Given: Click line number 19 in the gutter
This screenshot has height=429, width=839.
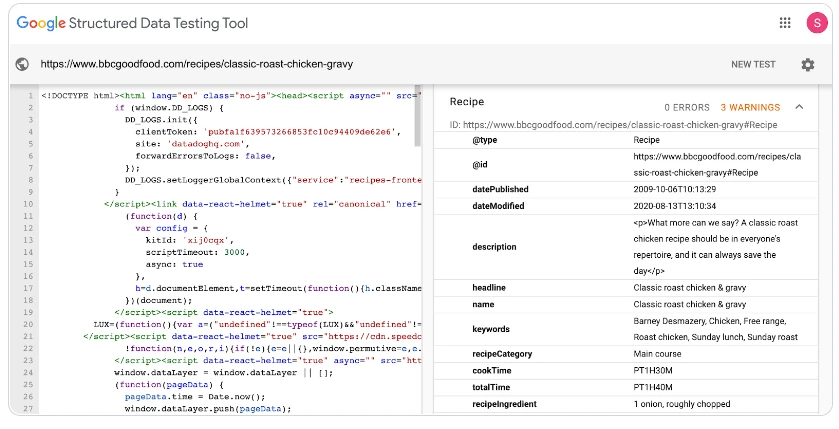Looking at the screenshot, I should [x=28, y=312].
